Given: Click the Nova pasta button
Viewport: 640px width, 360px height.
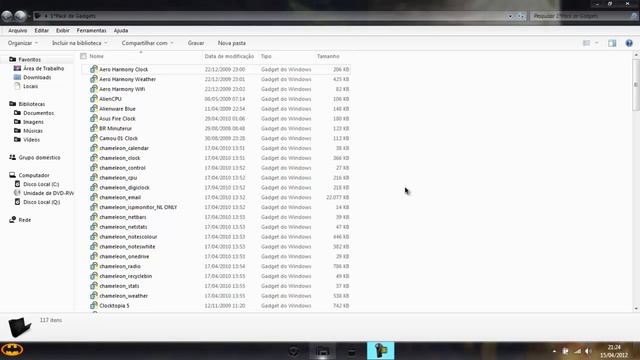Looking at the screenshot, I should pos(232,43).
